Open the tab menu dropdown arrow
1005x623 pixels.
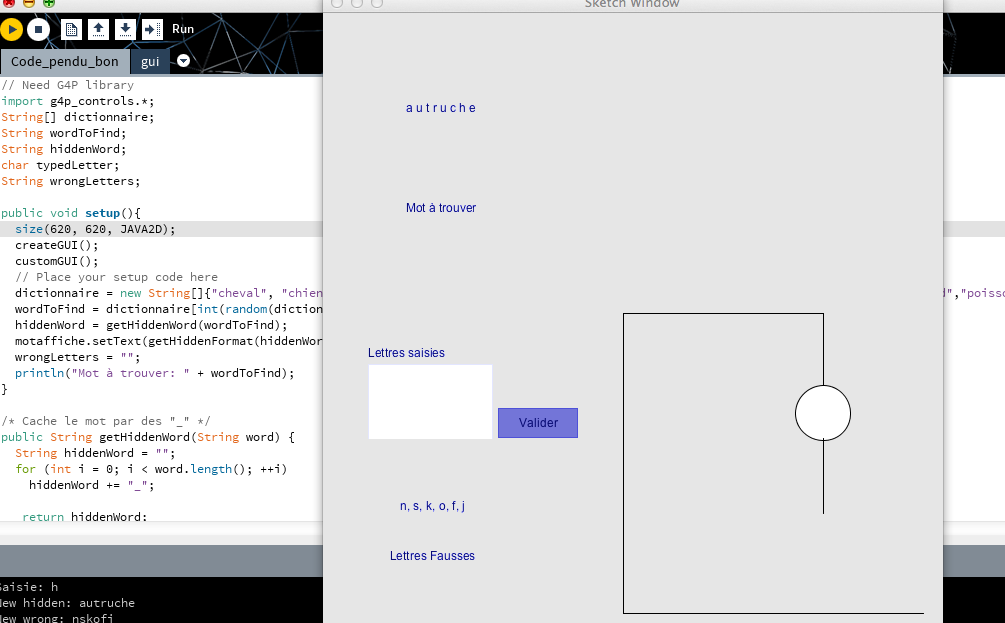[x=183, y=62]
